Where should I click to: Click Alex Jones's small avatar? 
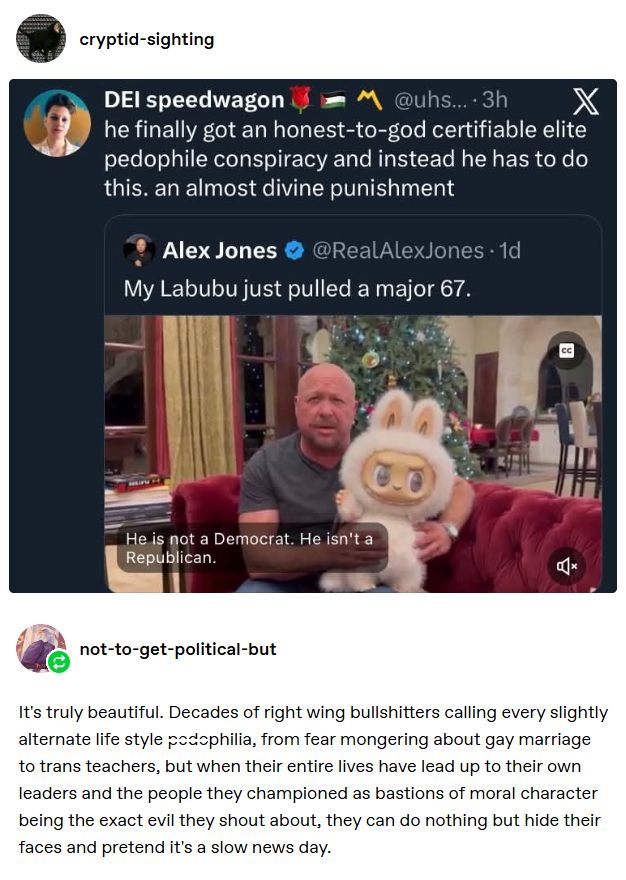(139, 250)
